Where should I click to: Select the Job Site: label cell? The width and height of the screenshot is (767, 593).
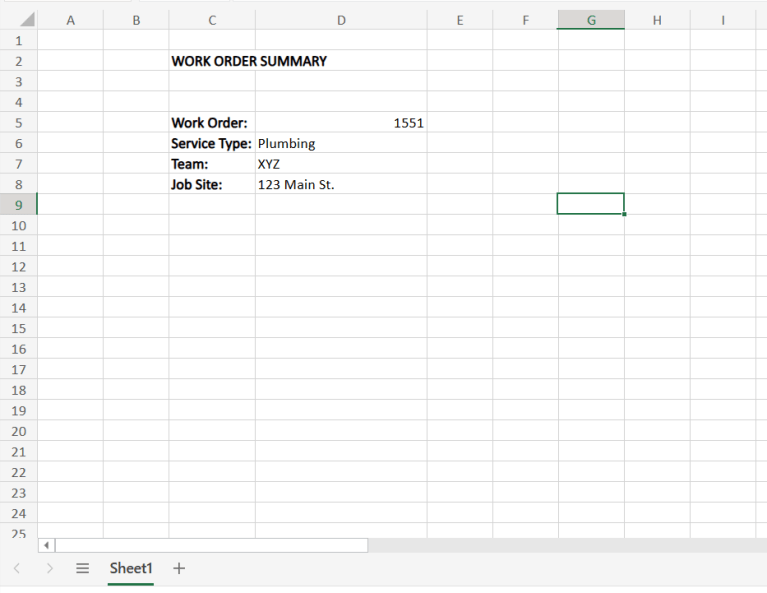(x=211, y=184)
